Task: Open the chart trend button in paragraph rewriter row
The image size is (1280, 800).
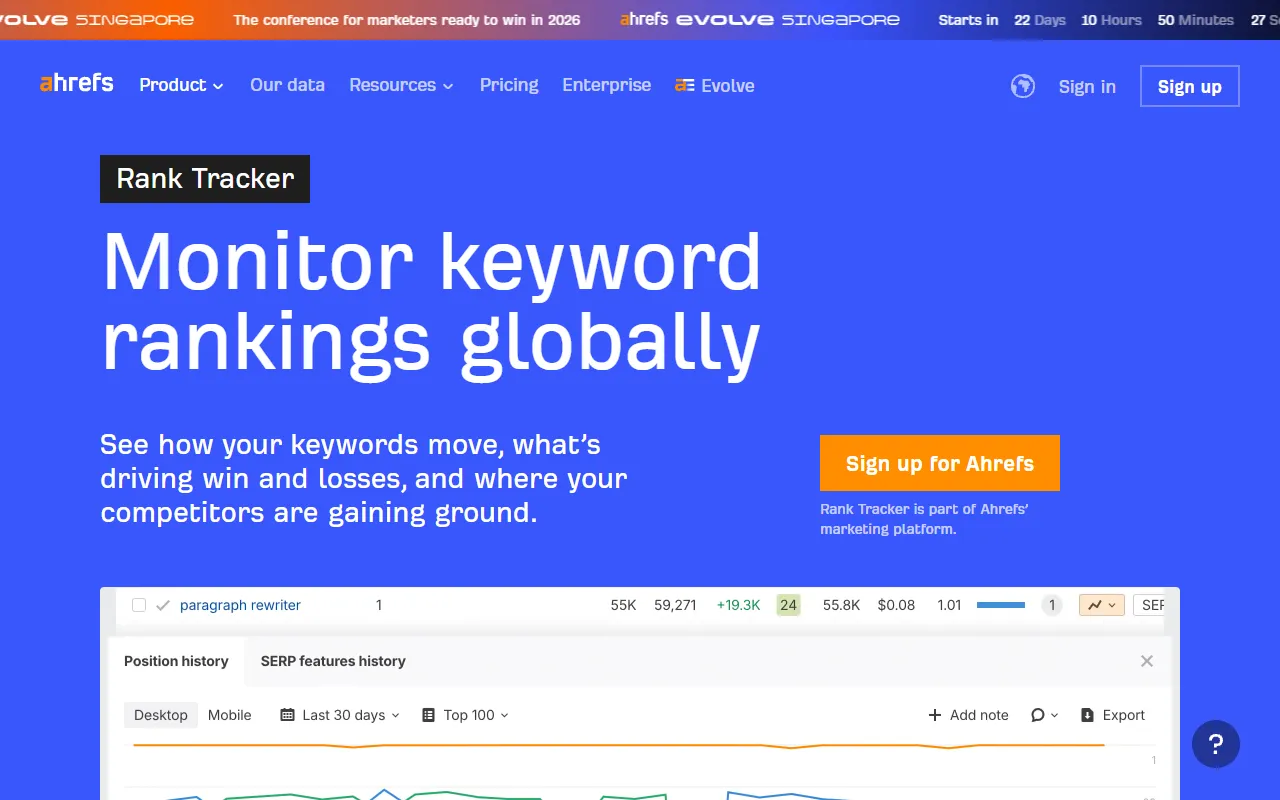Action: [x=1102, y=605]
